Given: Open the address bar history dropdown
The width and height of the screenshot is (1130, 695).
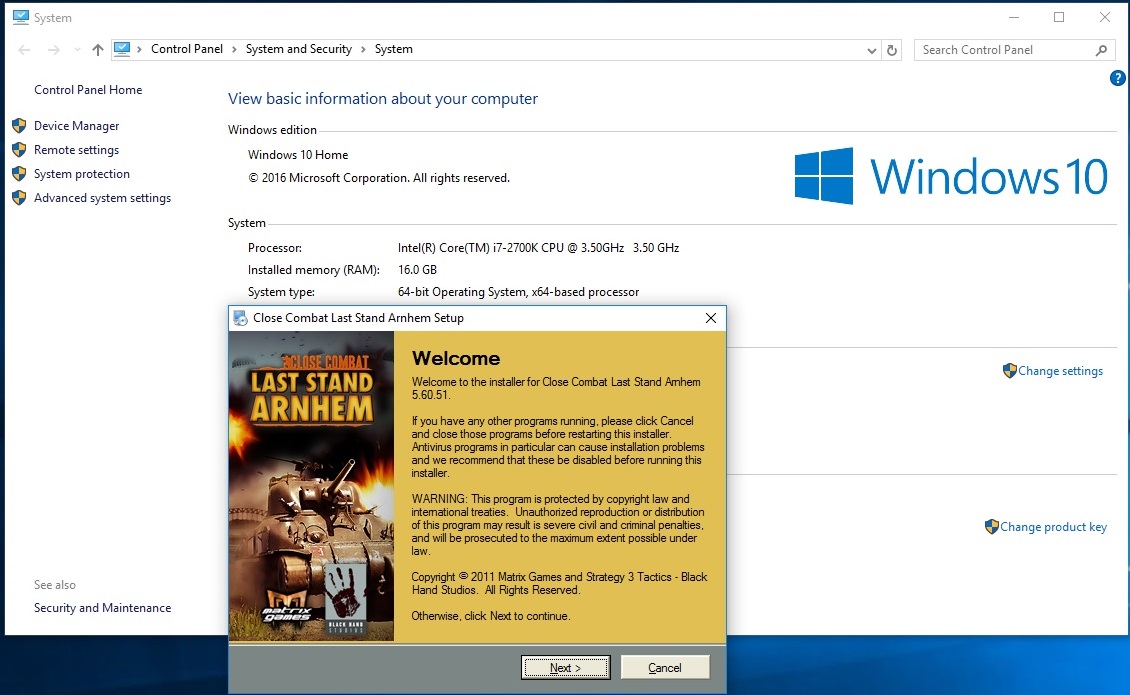Looking at the screenshot, I should pos(871,50).
